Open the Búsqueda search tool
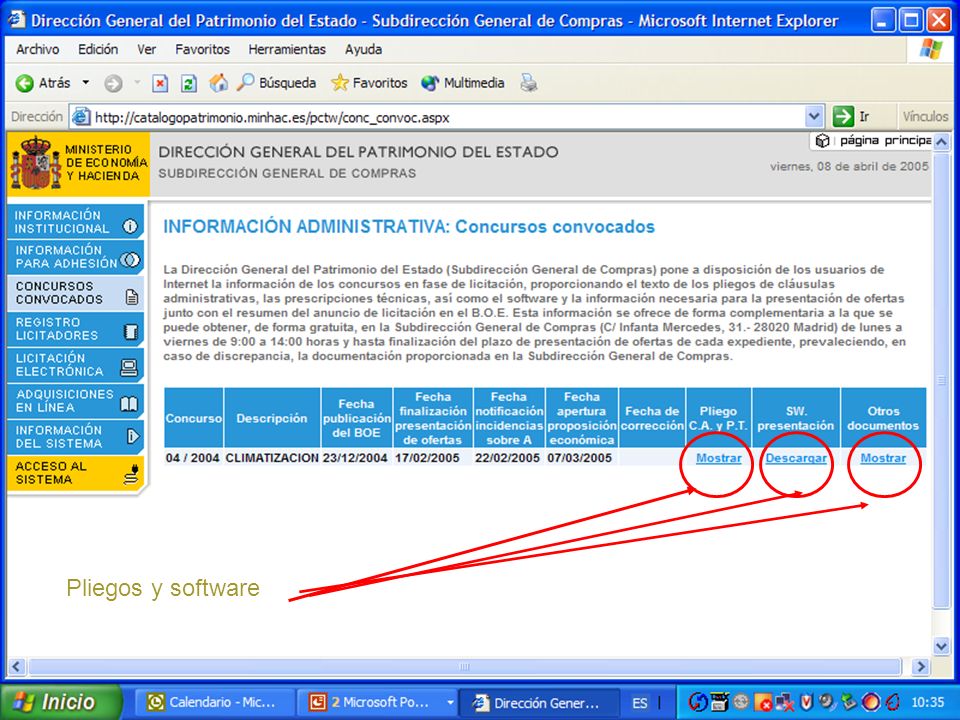The width and height of the screenshot is (960, 720). coord(276,83)
